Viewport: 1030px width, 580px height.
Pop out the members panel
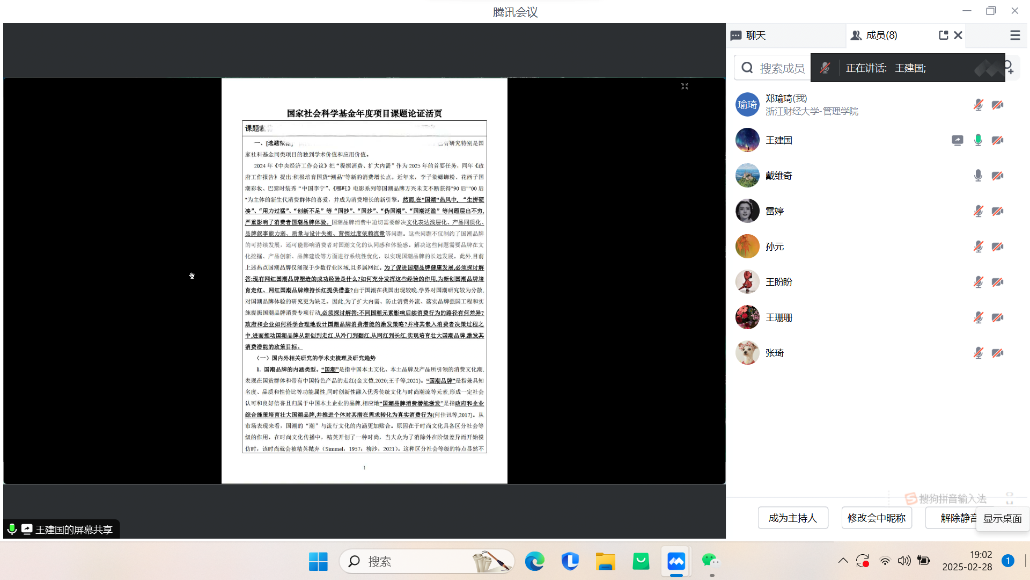pos(943,35)
